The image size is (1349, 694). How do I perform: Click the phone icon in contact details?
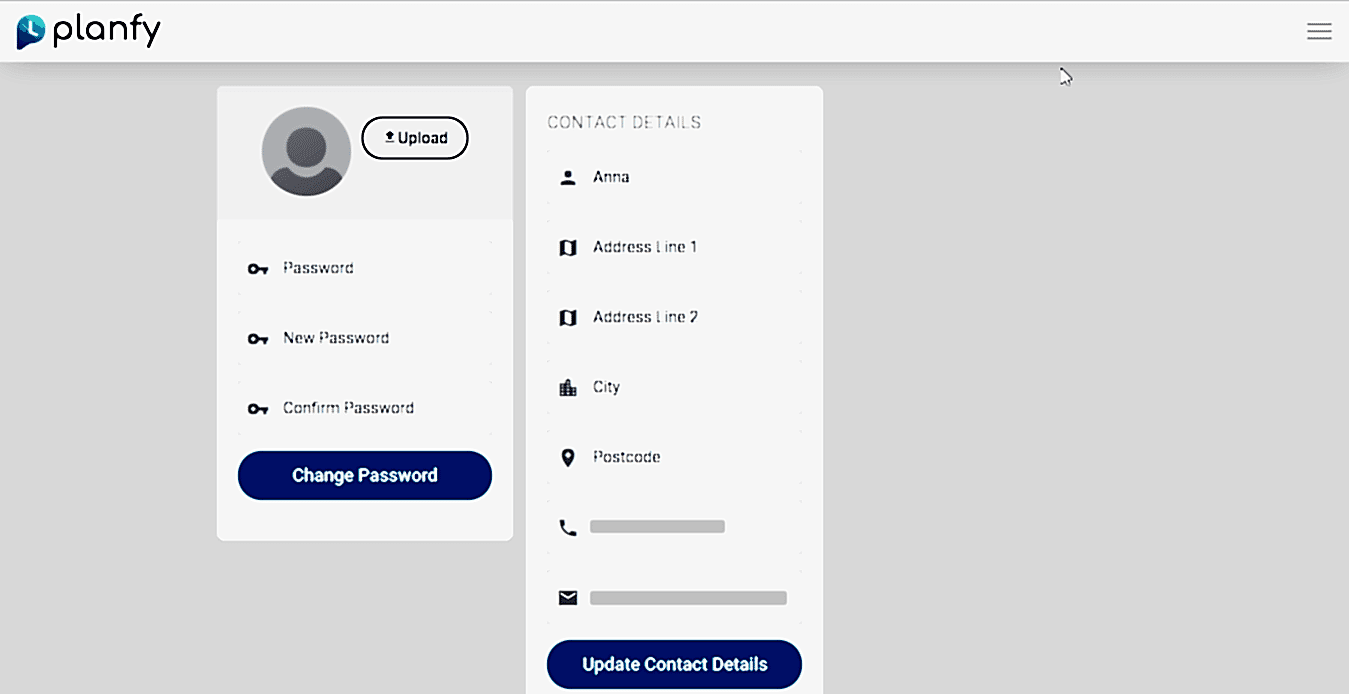pyautogui.click(x=568, y=528)
